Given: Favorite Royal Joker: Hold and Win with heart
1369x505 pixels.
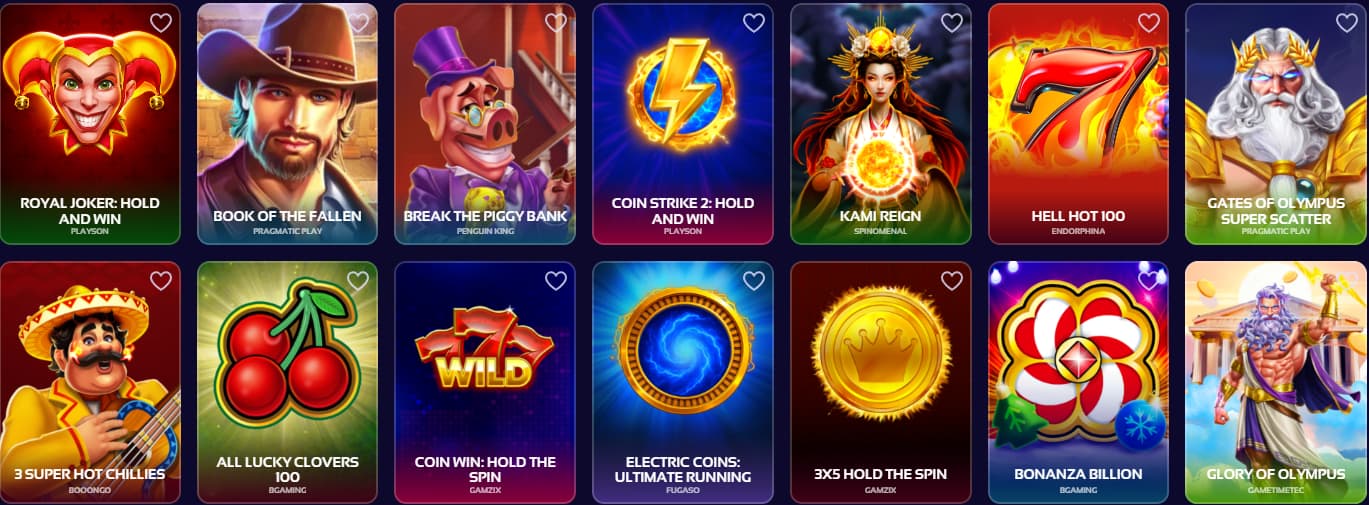Looking at the screenshot, I should pyautogui.click(x=160, y=22).
